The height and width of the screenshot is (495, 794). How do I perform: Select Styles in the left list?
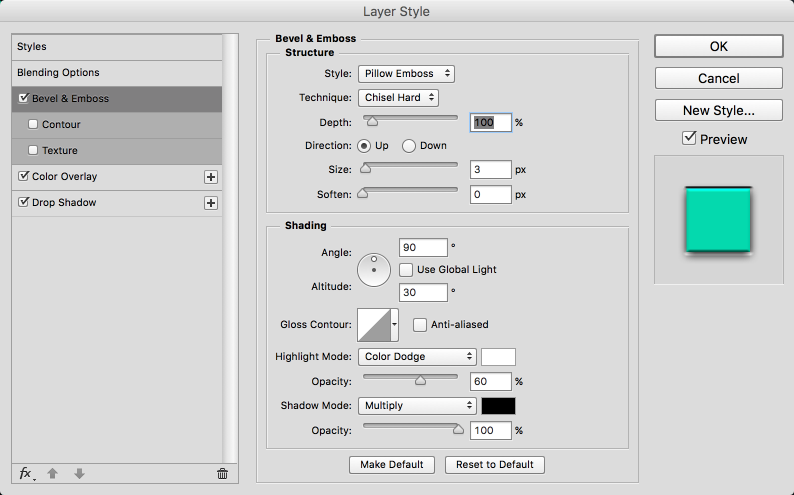point(32,47)
